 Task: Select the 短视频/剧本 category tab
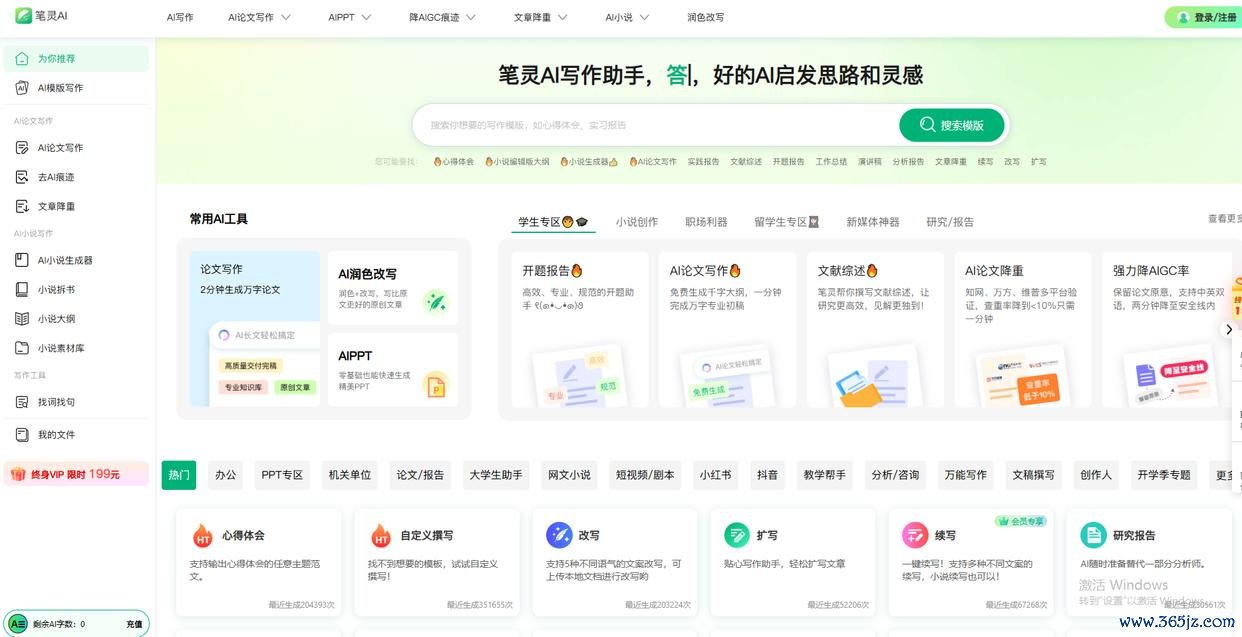coord(645,475)
